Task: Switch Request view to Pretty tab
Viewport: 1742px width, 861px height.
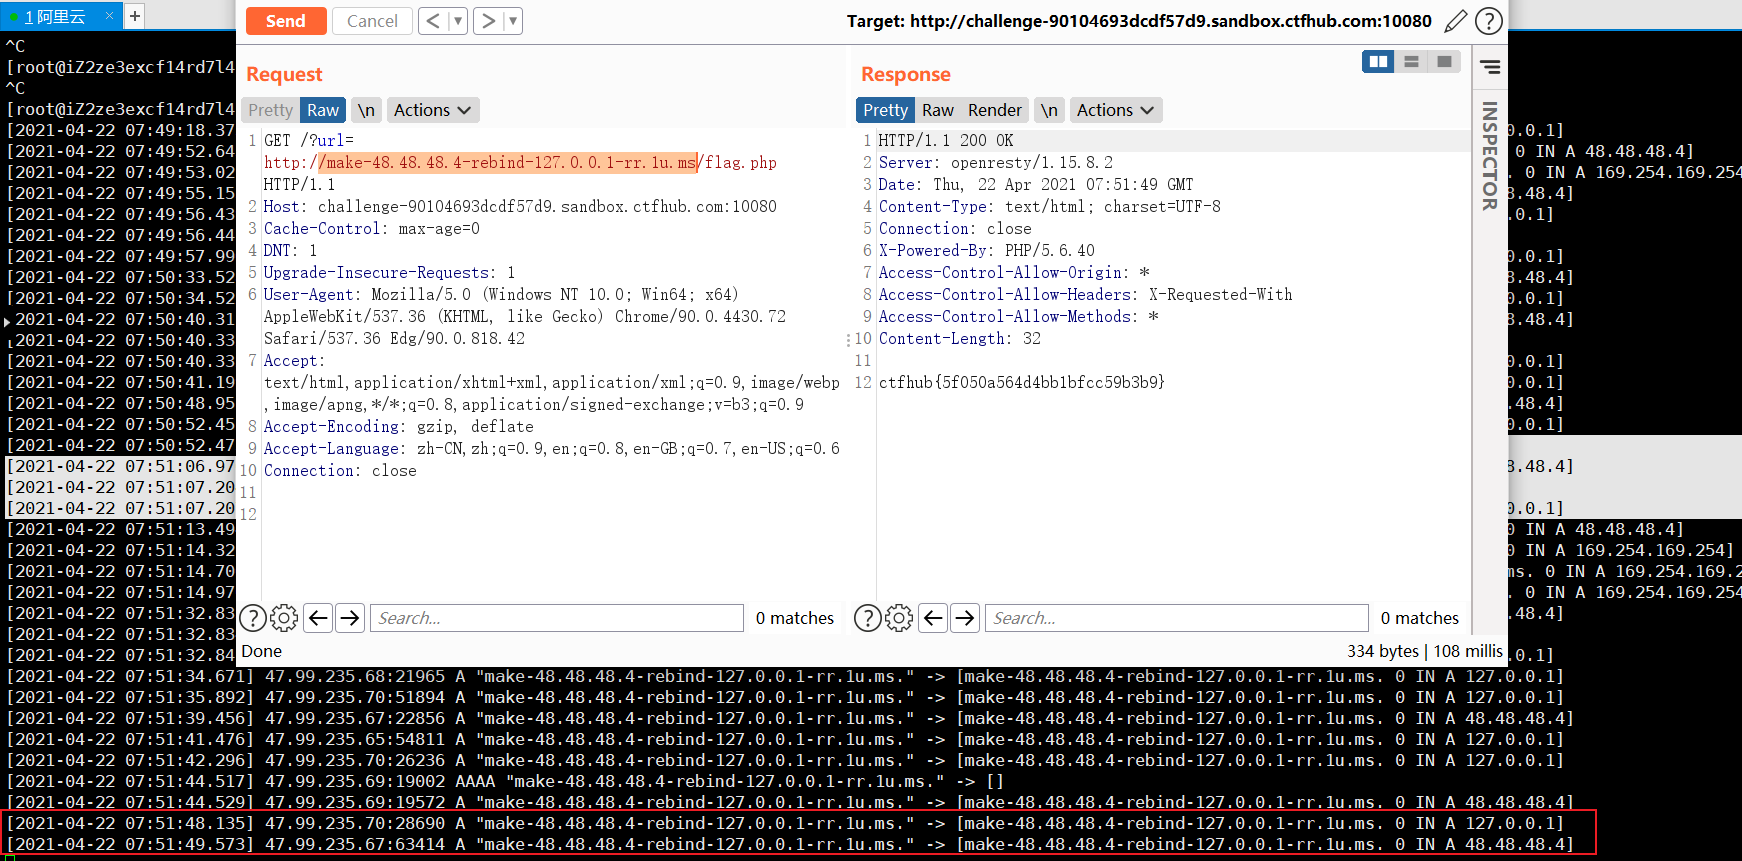Action: tap(270, 110)
